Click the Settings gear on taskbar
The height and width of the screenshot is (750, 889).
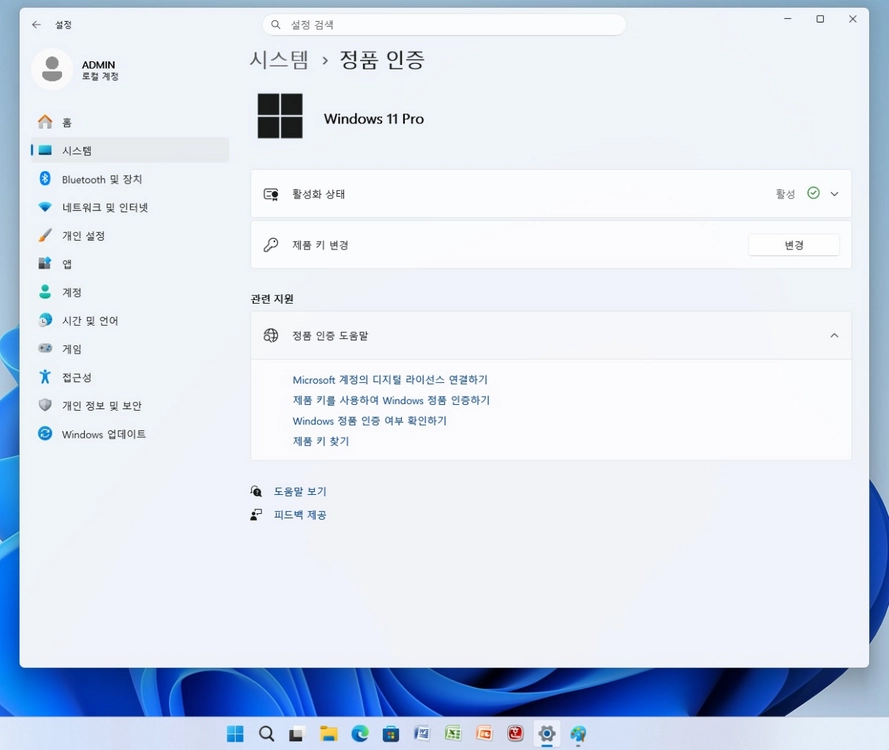click(x=547, y=734)
